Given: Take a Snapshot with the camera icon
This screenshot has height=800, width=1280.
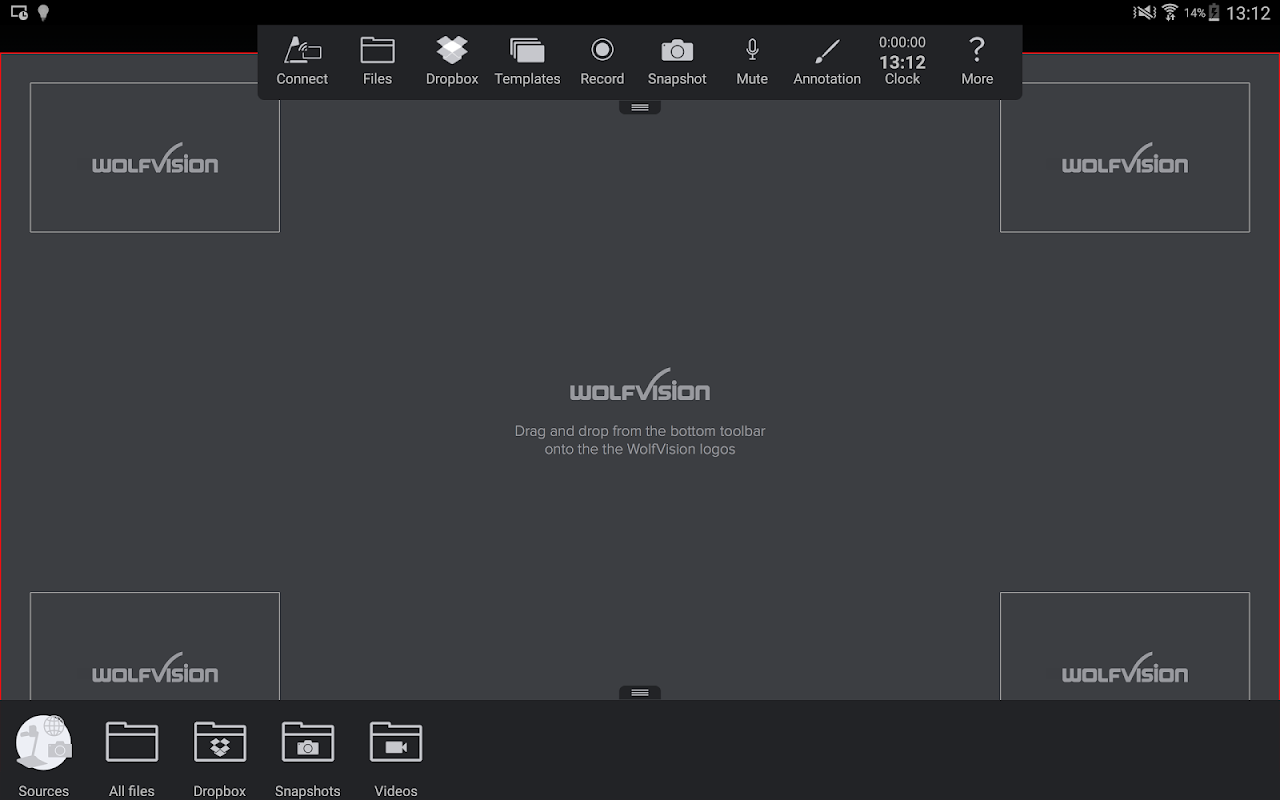Looking at the screenshot, I should (677, 61).
